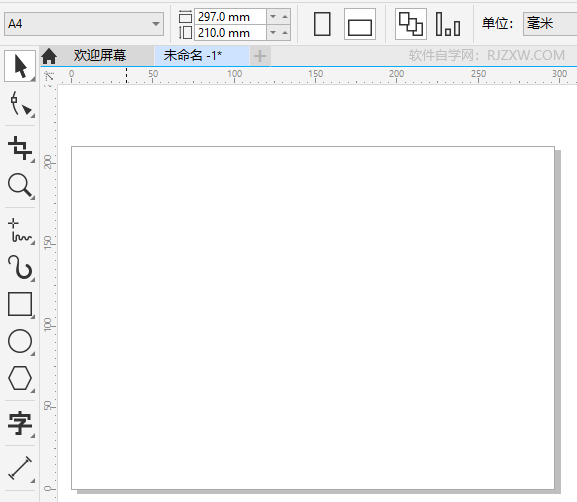Select the Polygon hexagon tool
The width and height of the screenshot is (577, 502).
(20, 378)
